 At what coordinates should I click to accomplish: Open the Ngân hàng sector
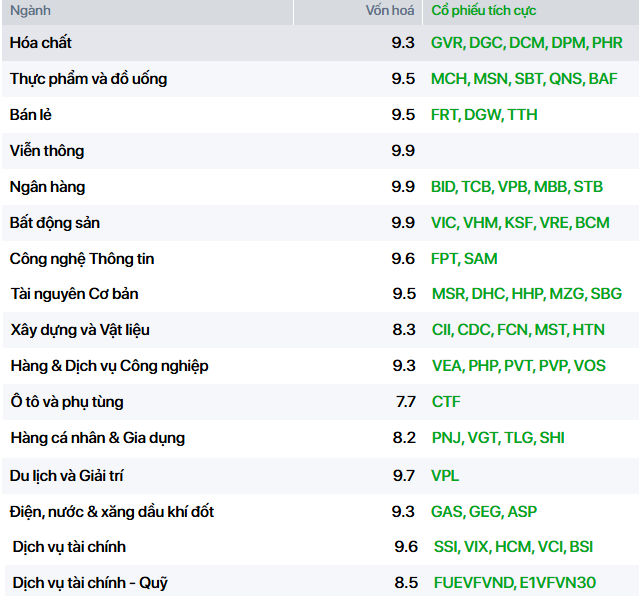(x=320, y=187)
